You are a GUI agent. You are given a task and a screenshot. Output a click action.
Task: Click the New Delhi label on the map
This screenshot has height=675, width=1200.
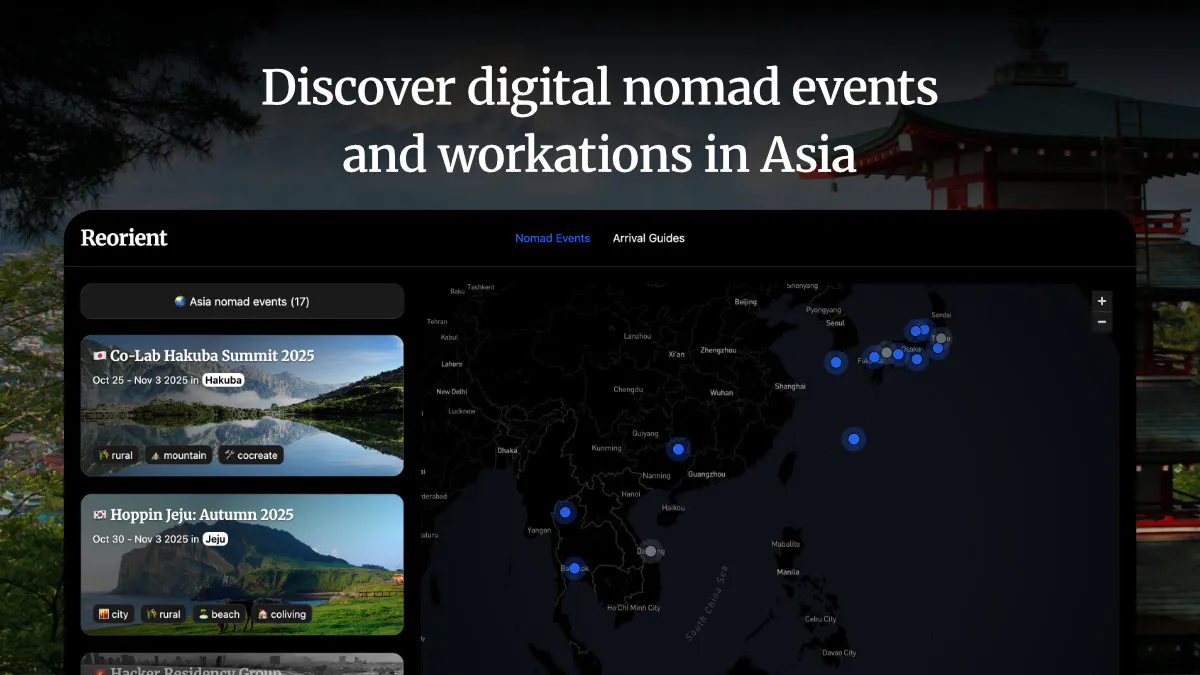452,391
